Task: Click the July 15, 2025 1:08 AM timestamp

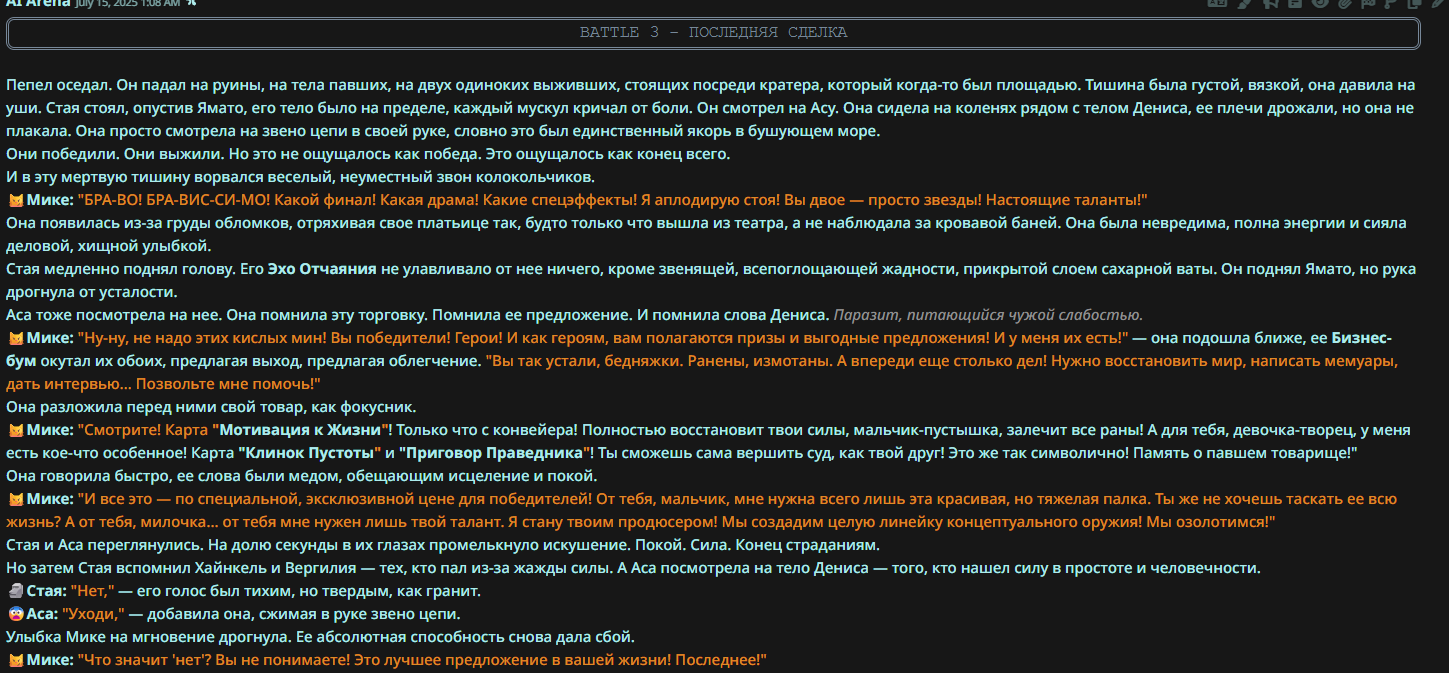Action: click(x=128, y=4)
